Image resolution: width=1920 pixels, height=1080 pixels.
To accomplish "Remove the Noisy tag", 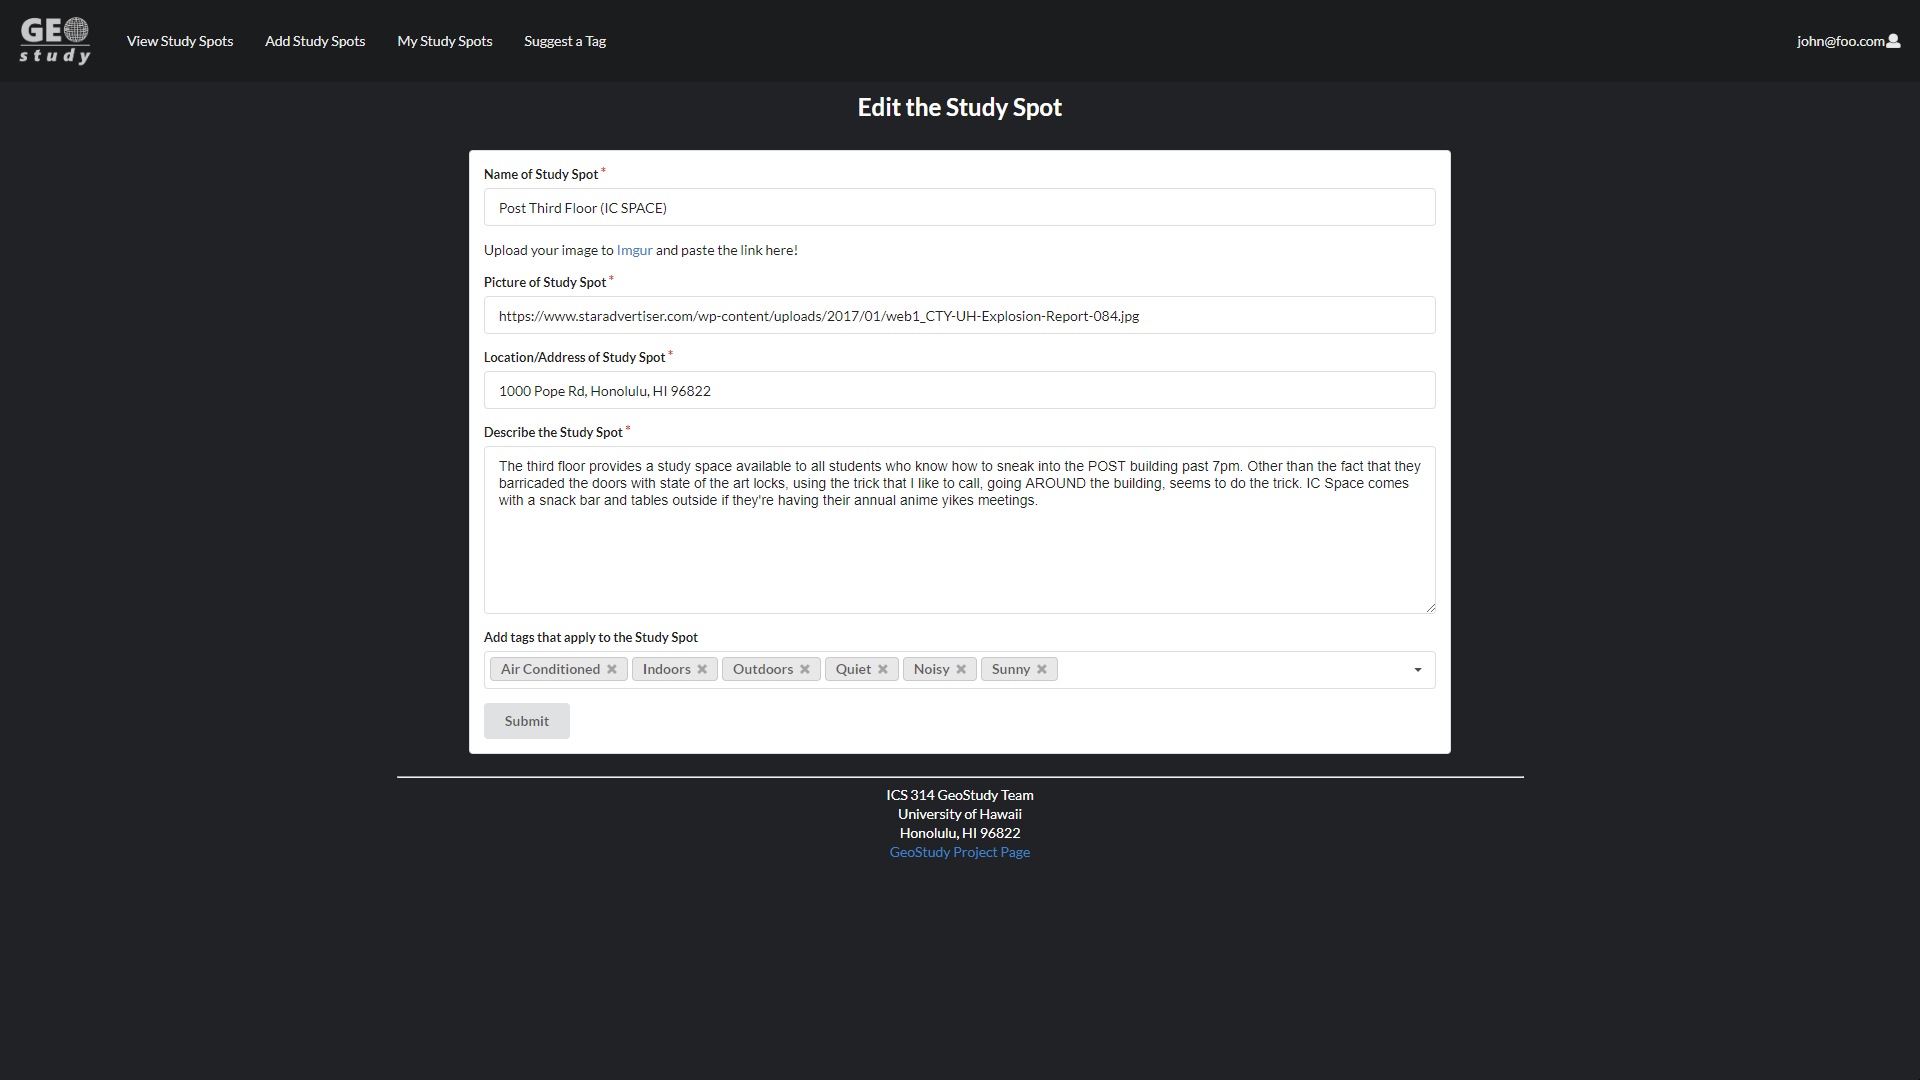I will click(x=963, y=669).
